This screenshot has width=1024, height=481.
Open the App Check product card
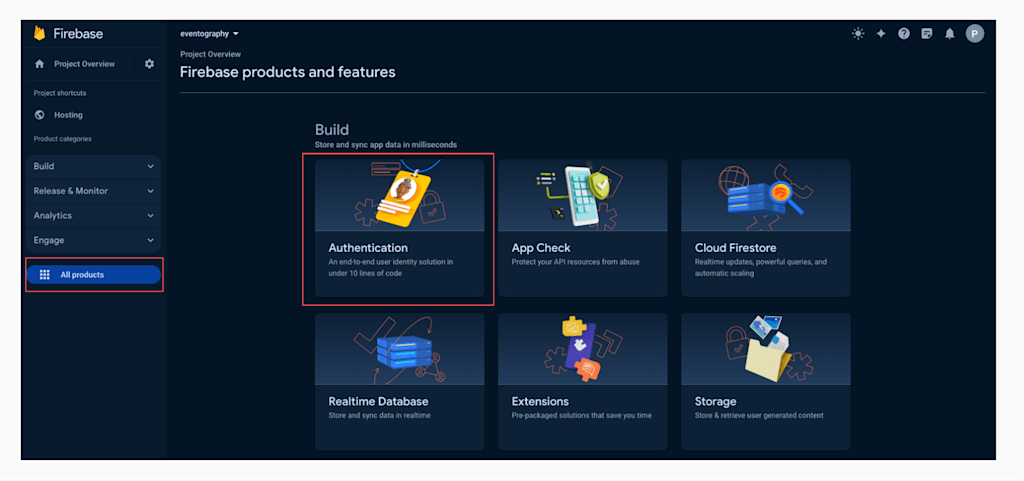[583, 228]
